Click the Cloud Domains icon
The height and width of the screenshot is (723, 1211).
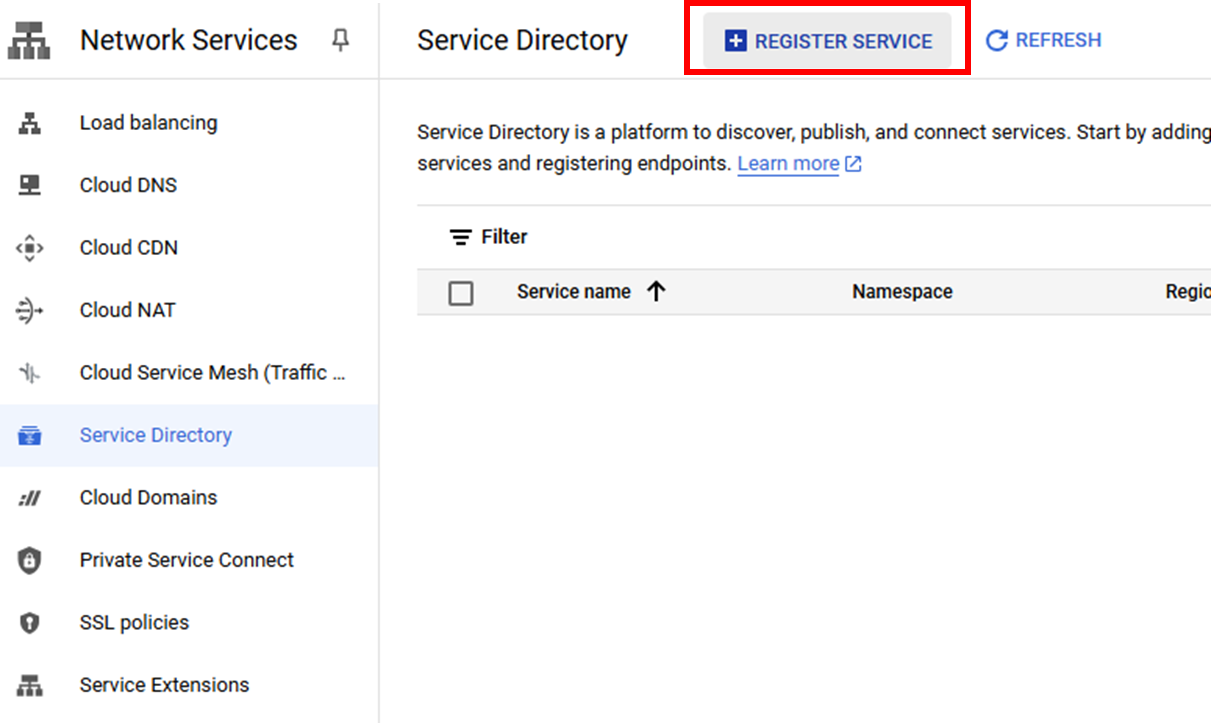30,498
